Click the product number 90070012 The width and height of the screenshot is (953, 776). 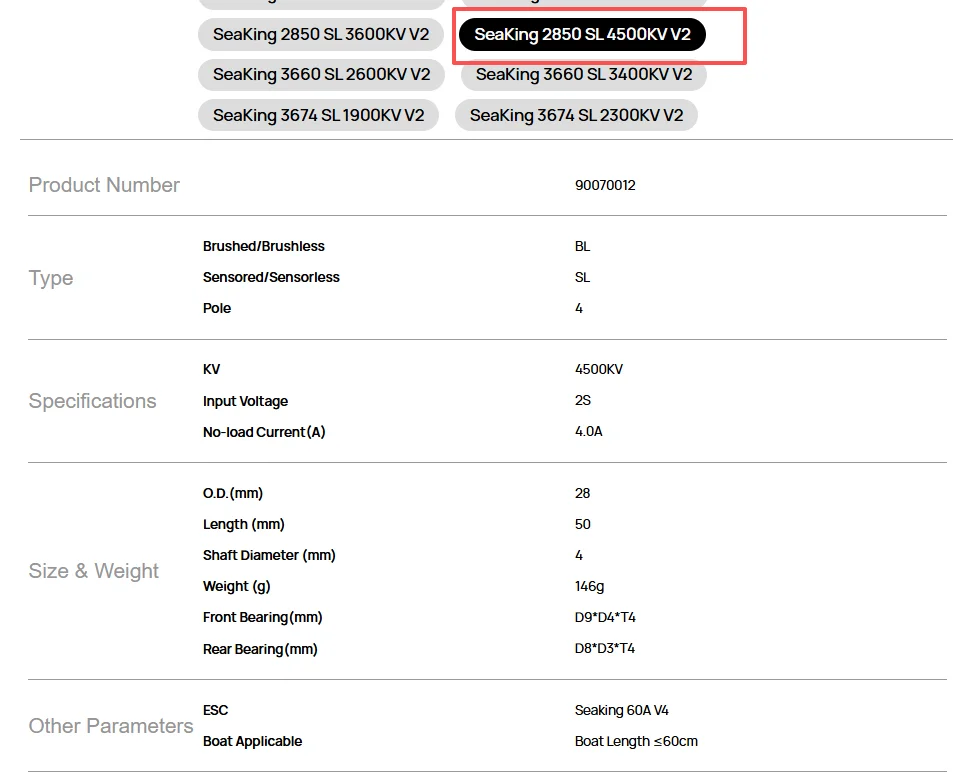coord(605,185)
